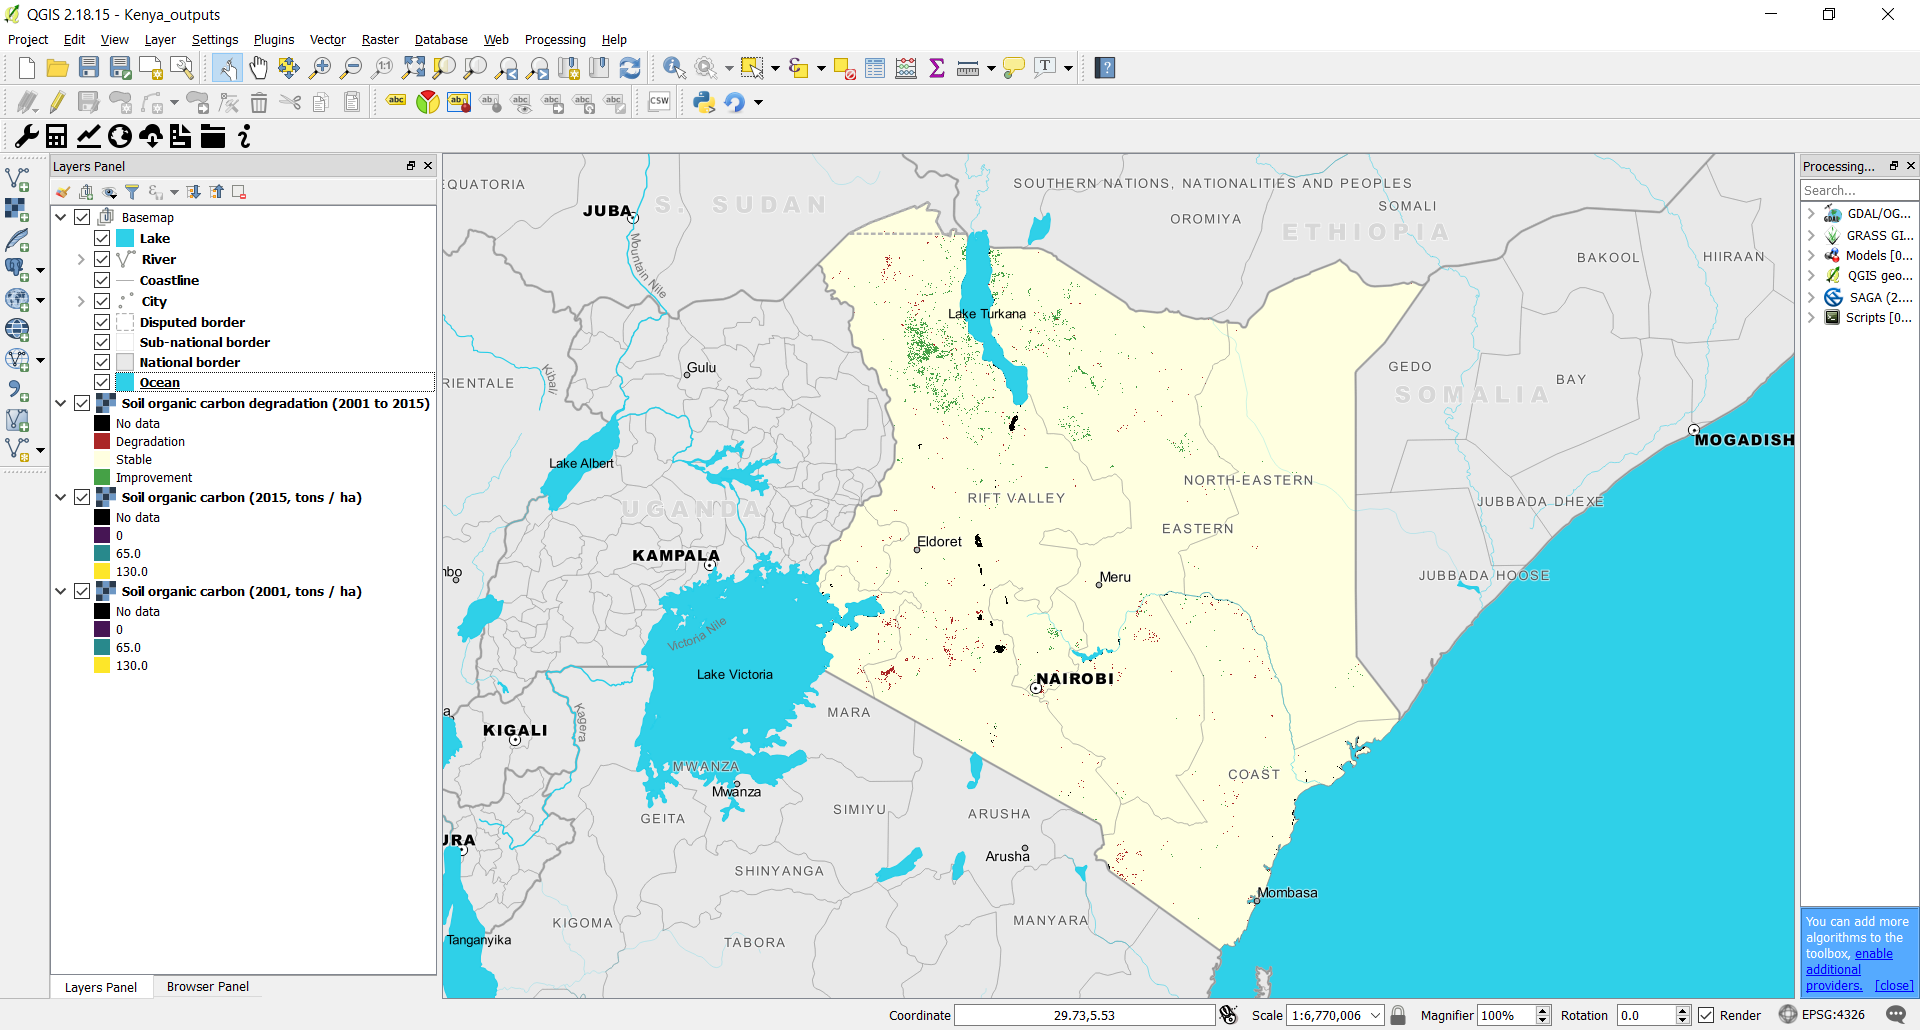Expand the GDAL/OGR toolbox group
Viewport: 1920px width, 1030px height.
(1811, 213)
